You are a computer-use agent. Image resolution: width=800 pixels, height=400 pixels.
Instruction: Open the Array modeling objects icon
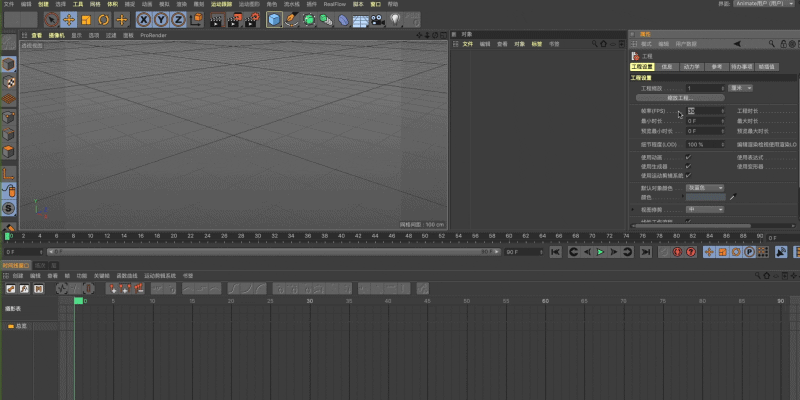coord(326,20)
